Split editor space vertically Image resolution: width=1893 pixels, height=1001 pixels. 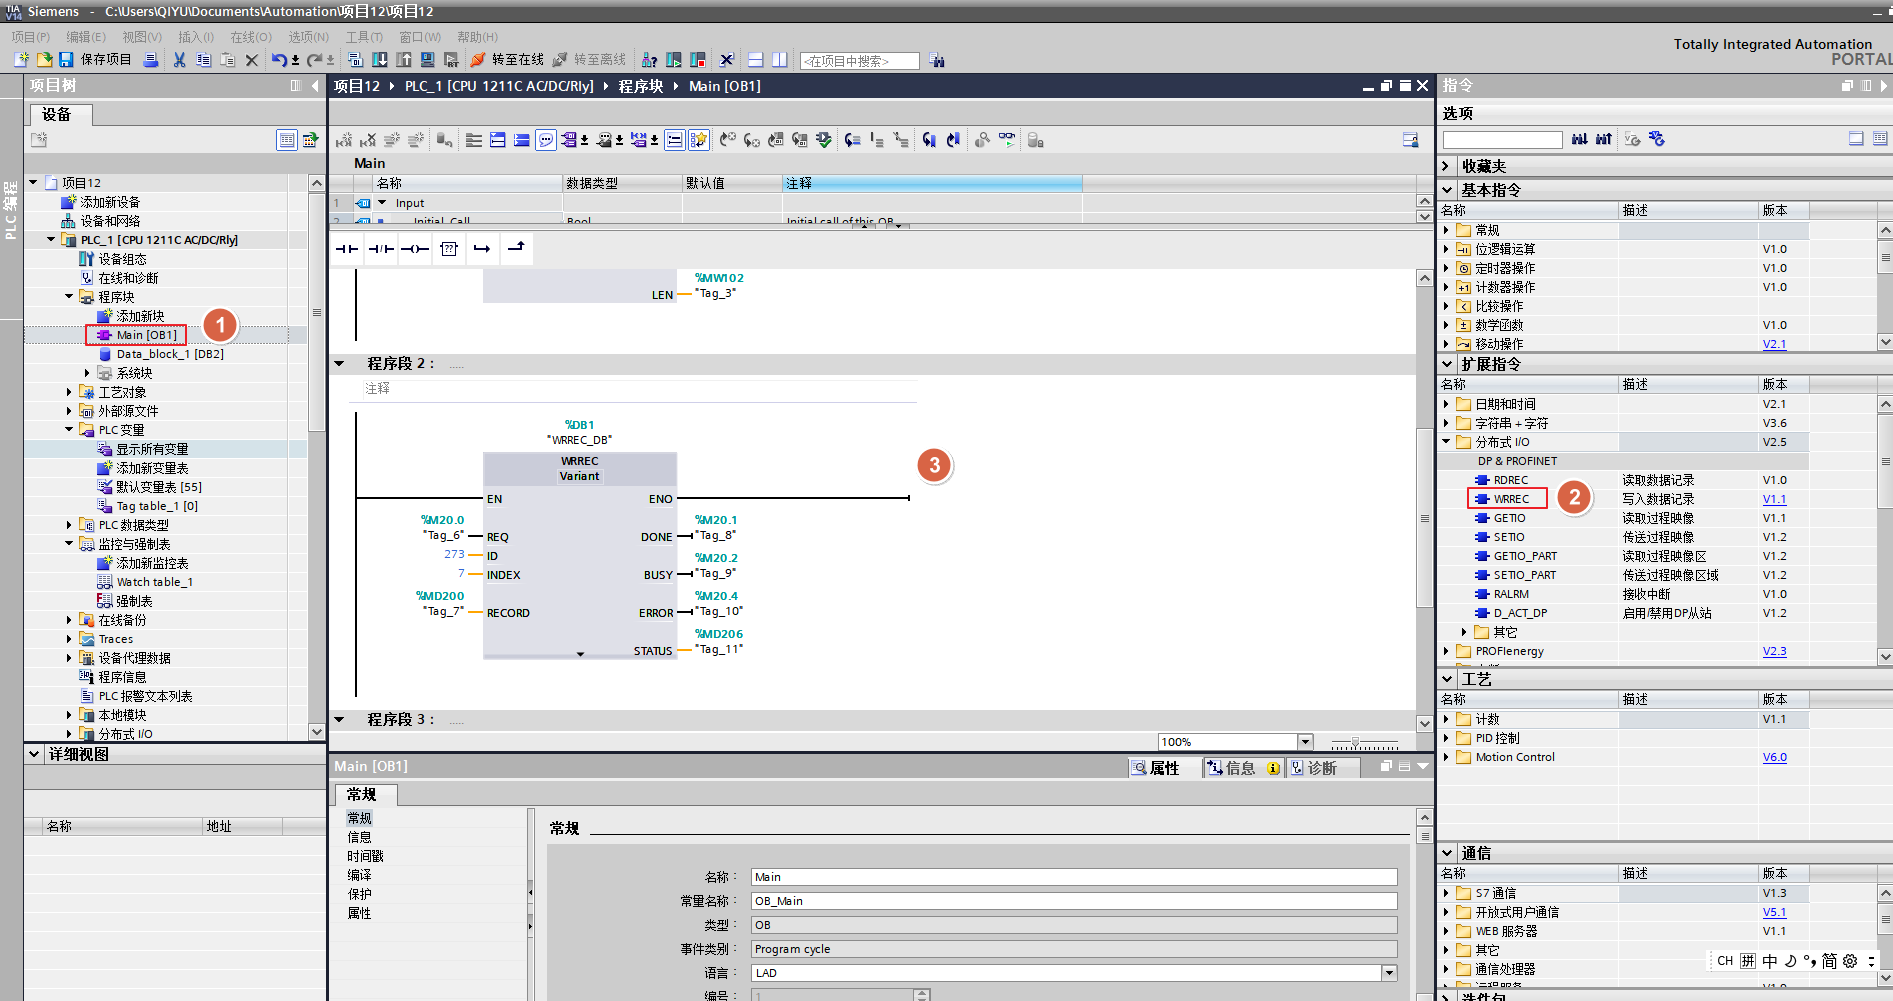click(x=779, y=60)
